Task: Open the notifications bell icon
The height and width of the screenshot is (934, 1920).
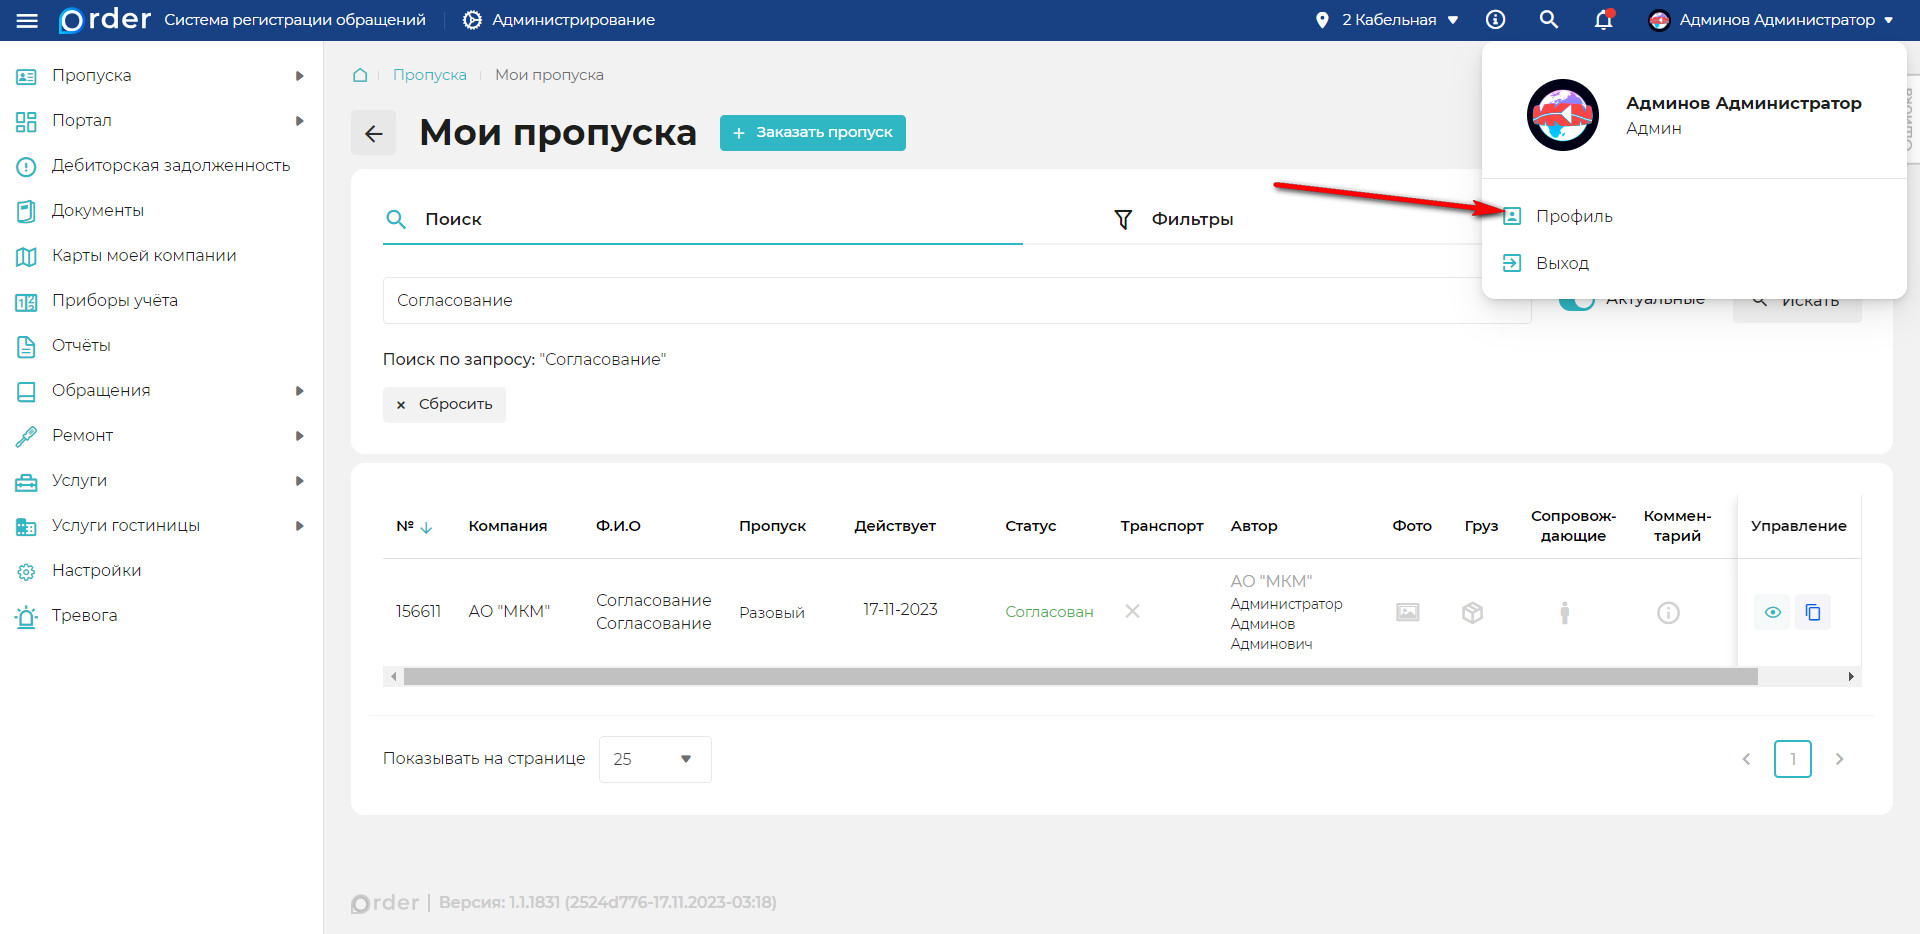Action: [1603, 19]
